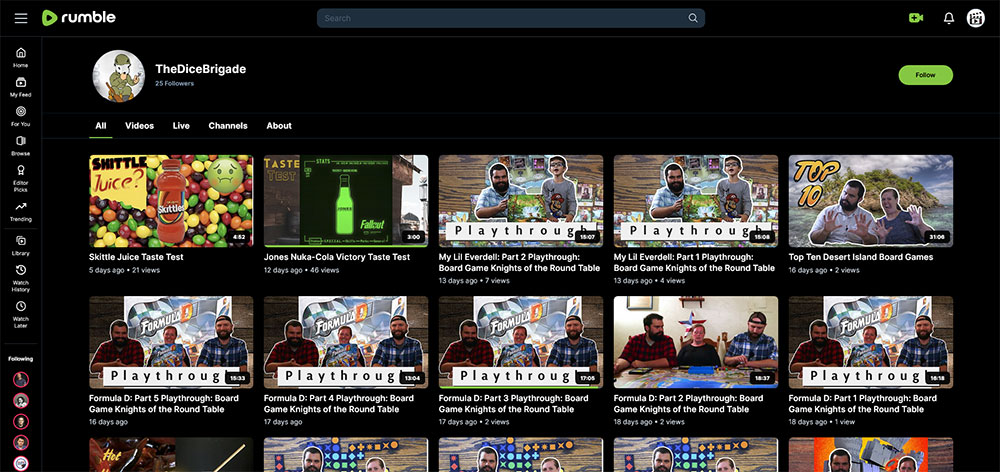Switch to the Videos tab
This screenshot has height=472, width=1000.
point(139,126)
